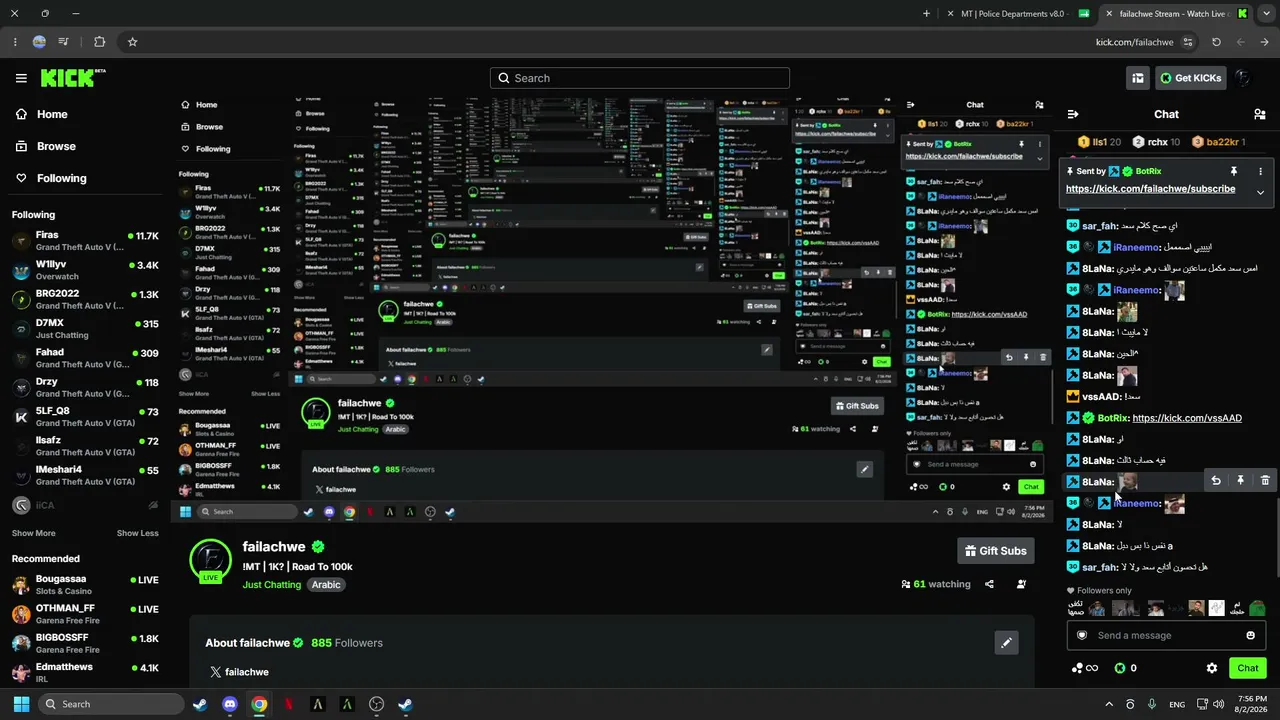The image size is (1280, 720).
Task: Open the profile avatar in Kick's header
Action: pyautogui.click(x=1243, y=78)
